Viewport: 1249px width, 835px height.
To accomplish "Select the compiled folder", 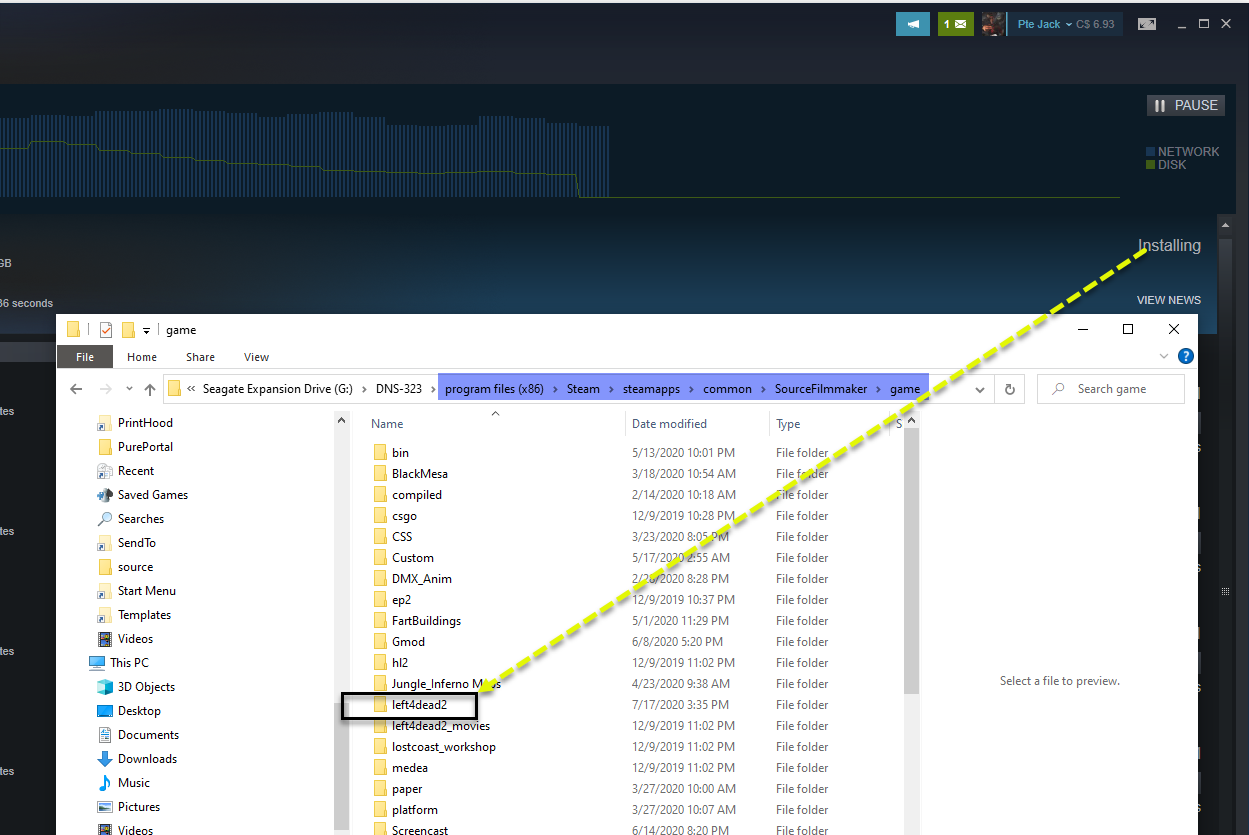I will (x=416, y=495).
